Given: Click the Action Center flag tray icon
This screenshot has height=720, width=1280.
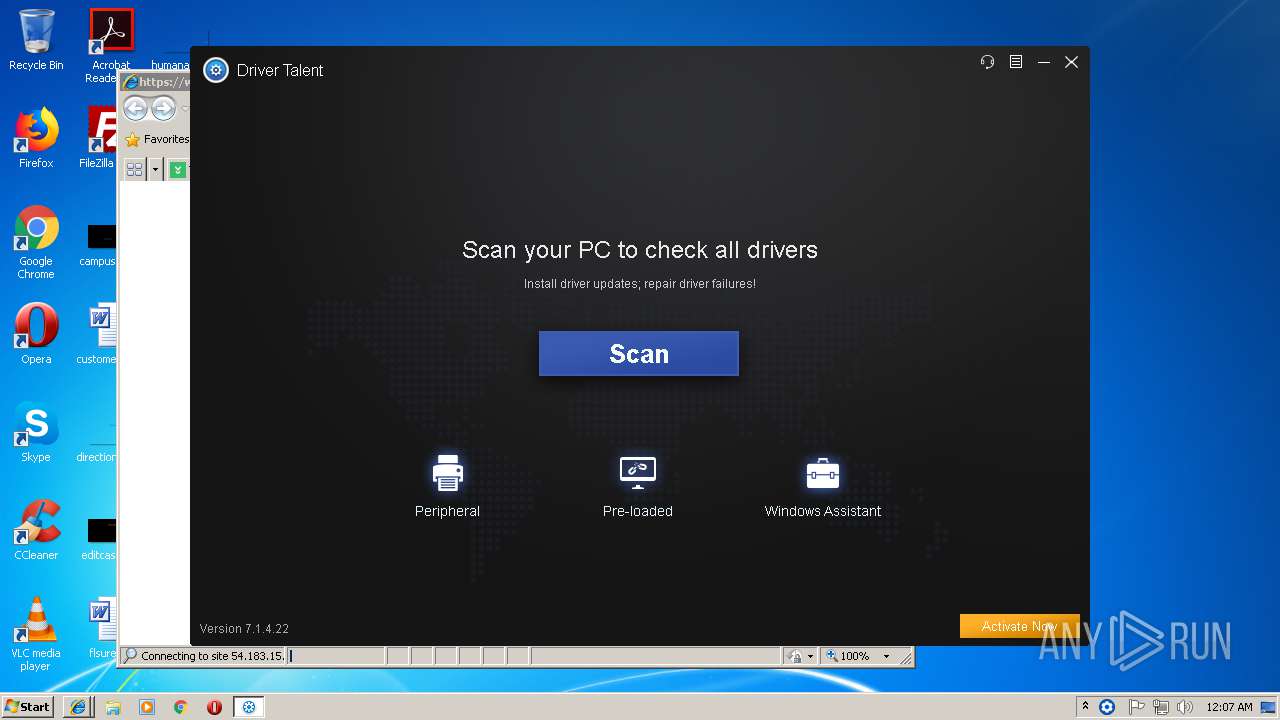Looking at the screenshot, I should (x=1136, y=707).
